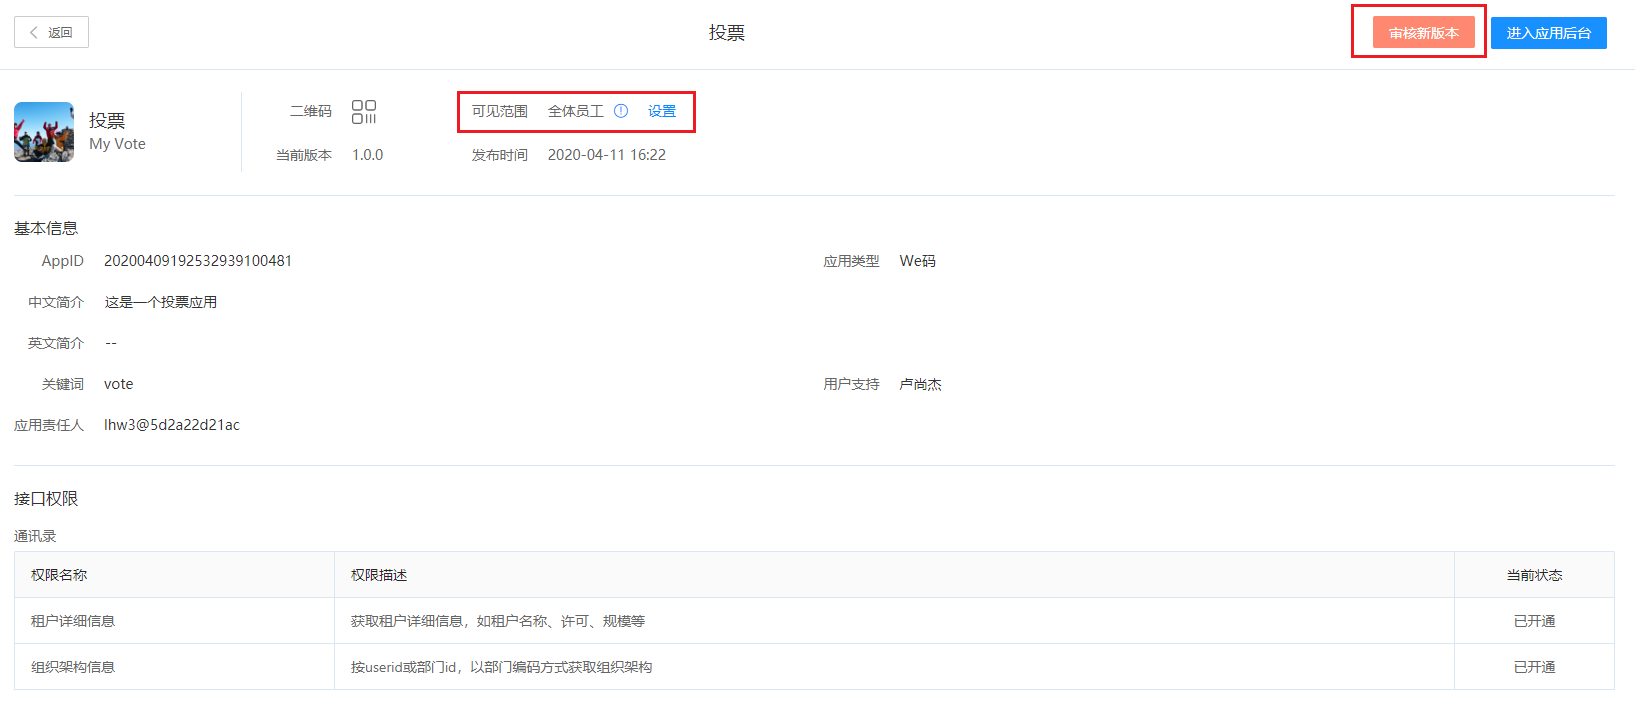Image resolution: width=1635 pixels, height=705 pixels.
Task: Click the 设置 link for visible range
Action: pyautogui.click(x=662, y=111)
